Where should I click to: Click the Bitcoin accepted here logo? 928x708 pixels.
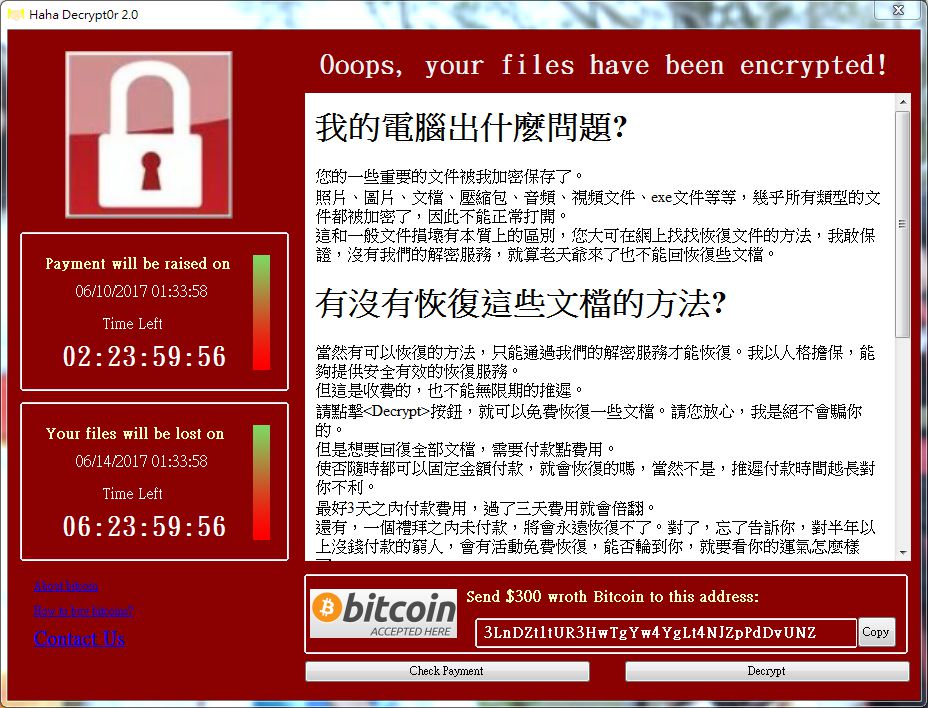384,614
